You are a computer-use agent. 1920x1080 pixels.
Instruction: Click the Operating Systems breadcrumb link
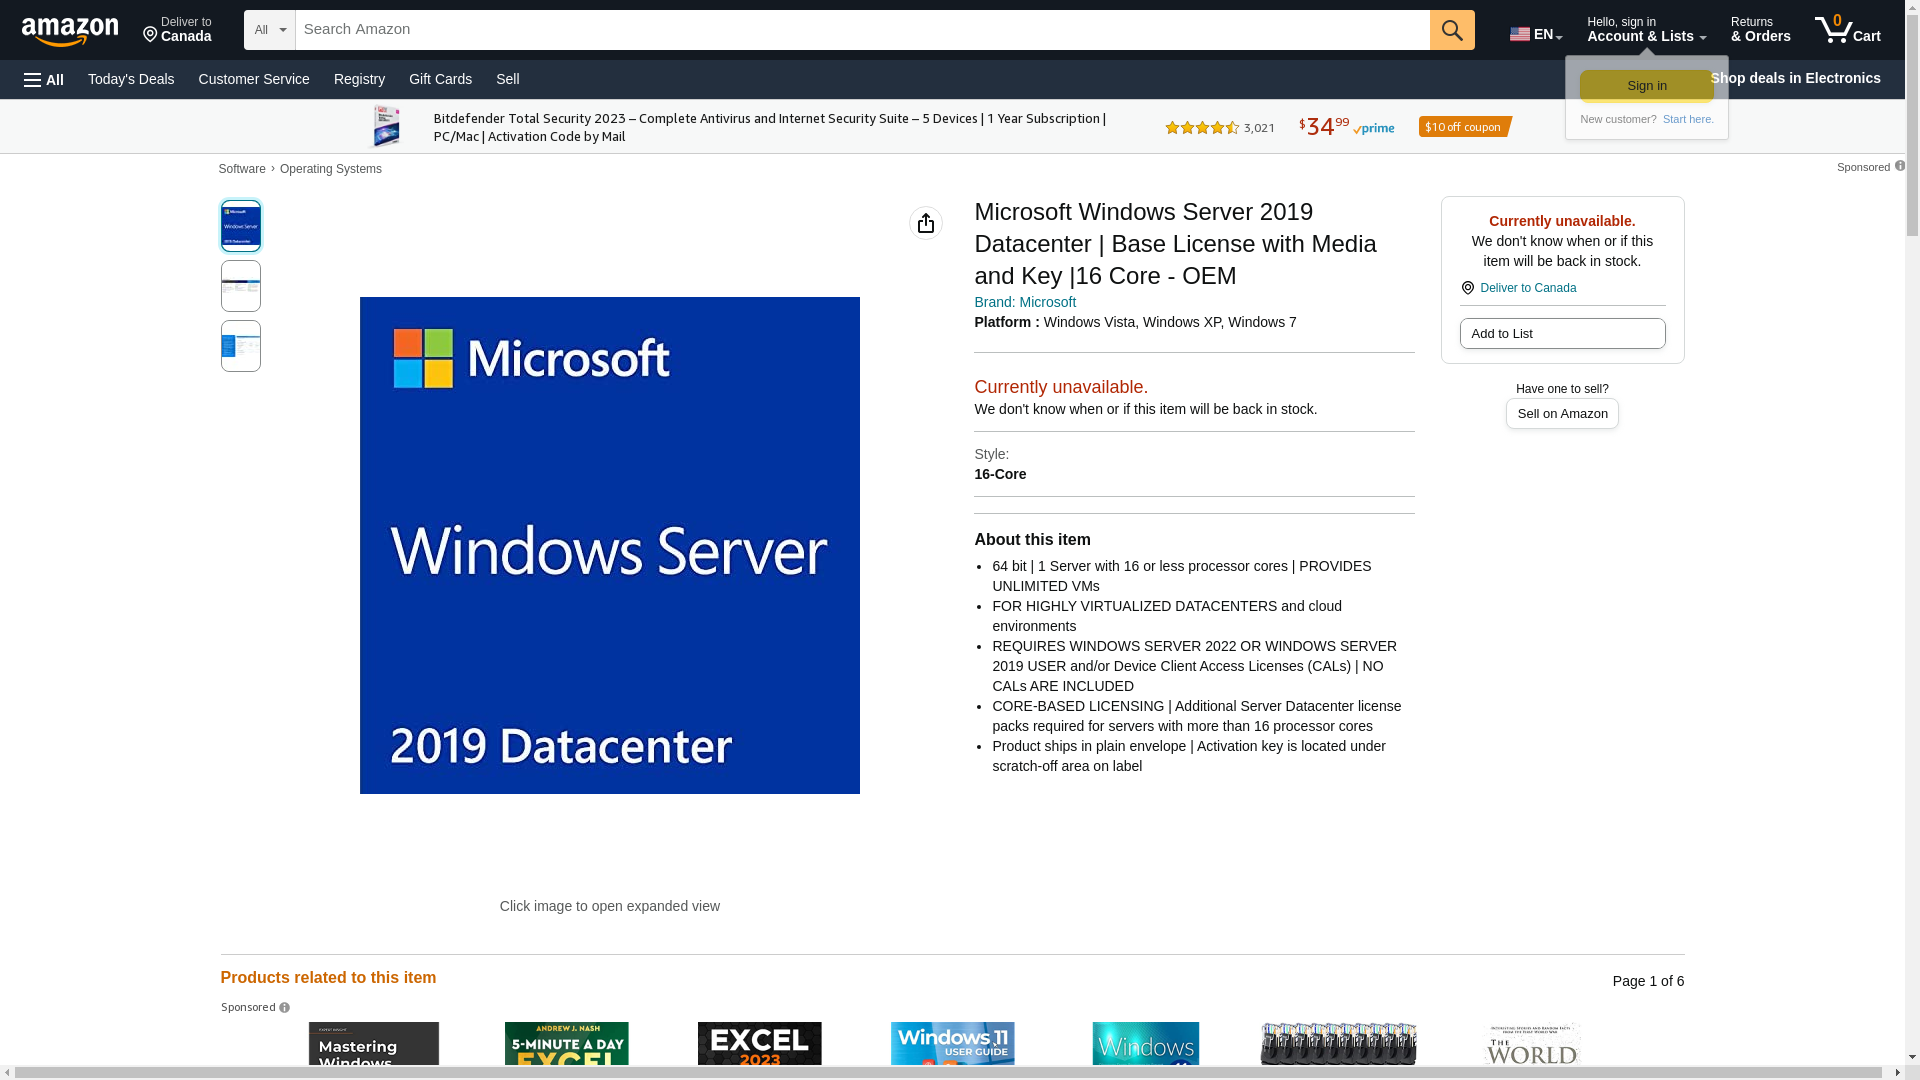331,169
